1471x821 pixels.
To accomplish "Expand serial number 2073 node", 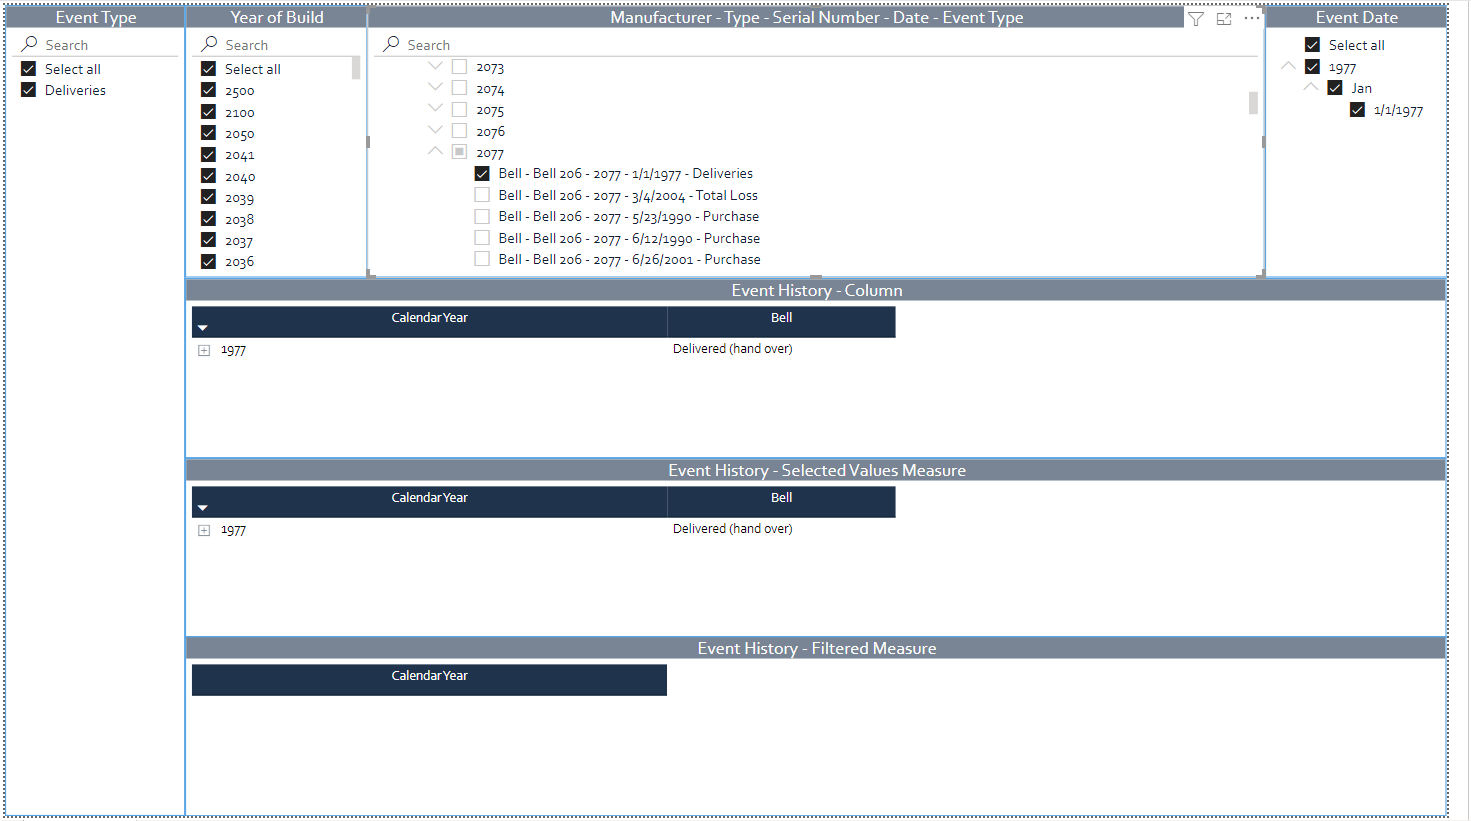I will [x=435, y=66].
